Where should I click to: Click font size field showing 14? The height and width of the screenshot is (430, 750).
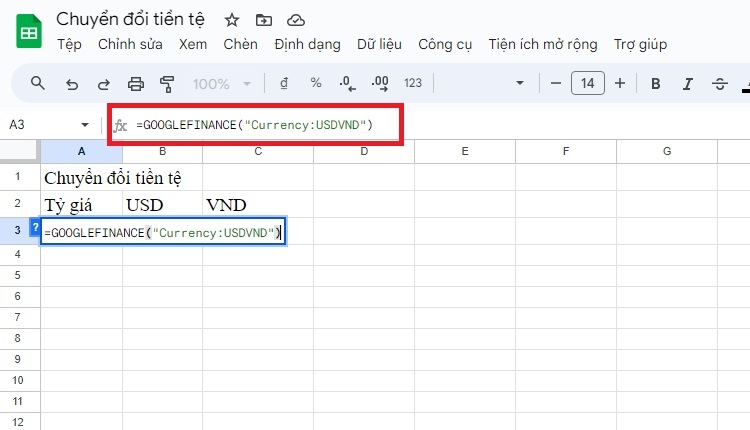[x=587, y=83]
